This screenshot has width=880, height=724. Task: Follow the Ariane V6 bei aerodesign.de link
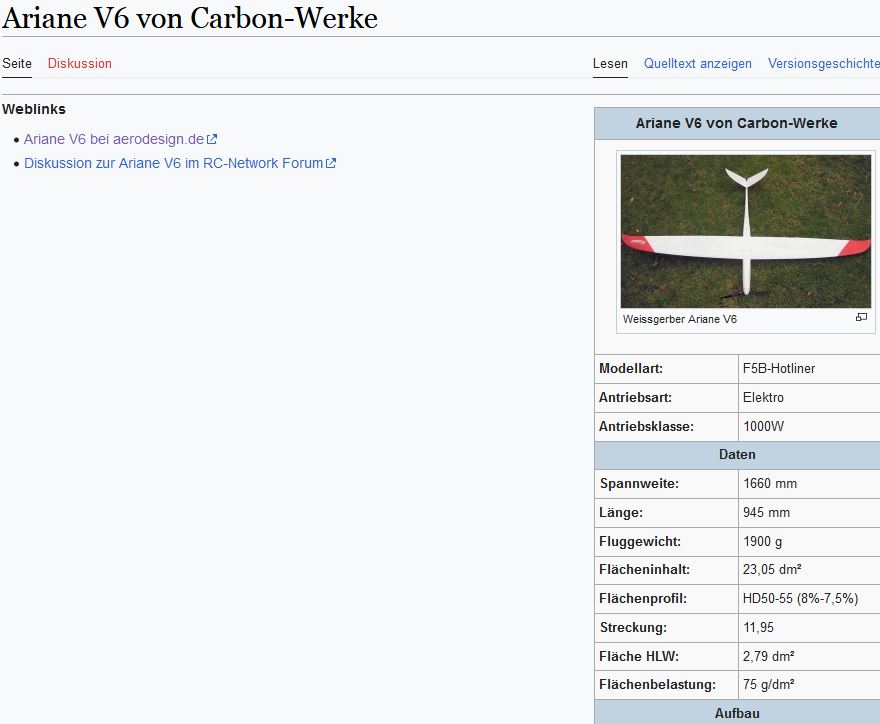tap(114, 139)
